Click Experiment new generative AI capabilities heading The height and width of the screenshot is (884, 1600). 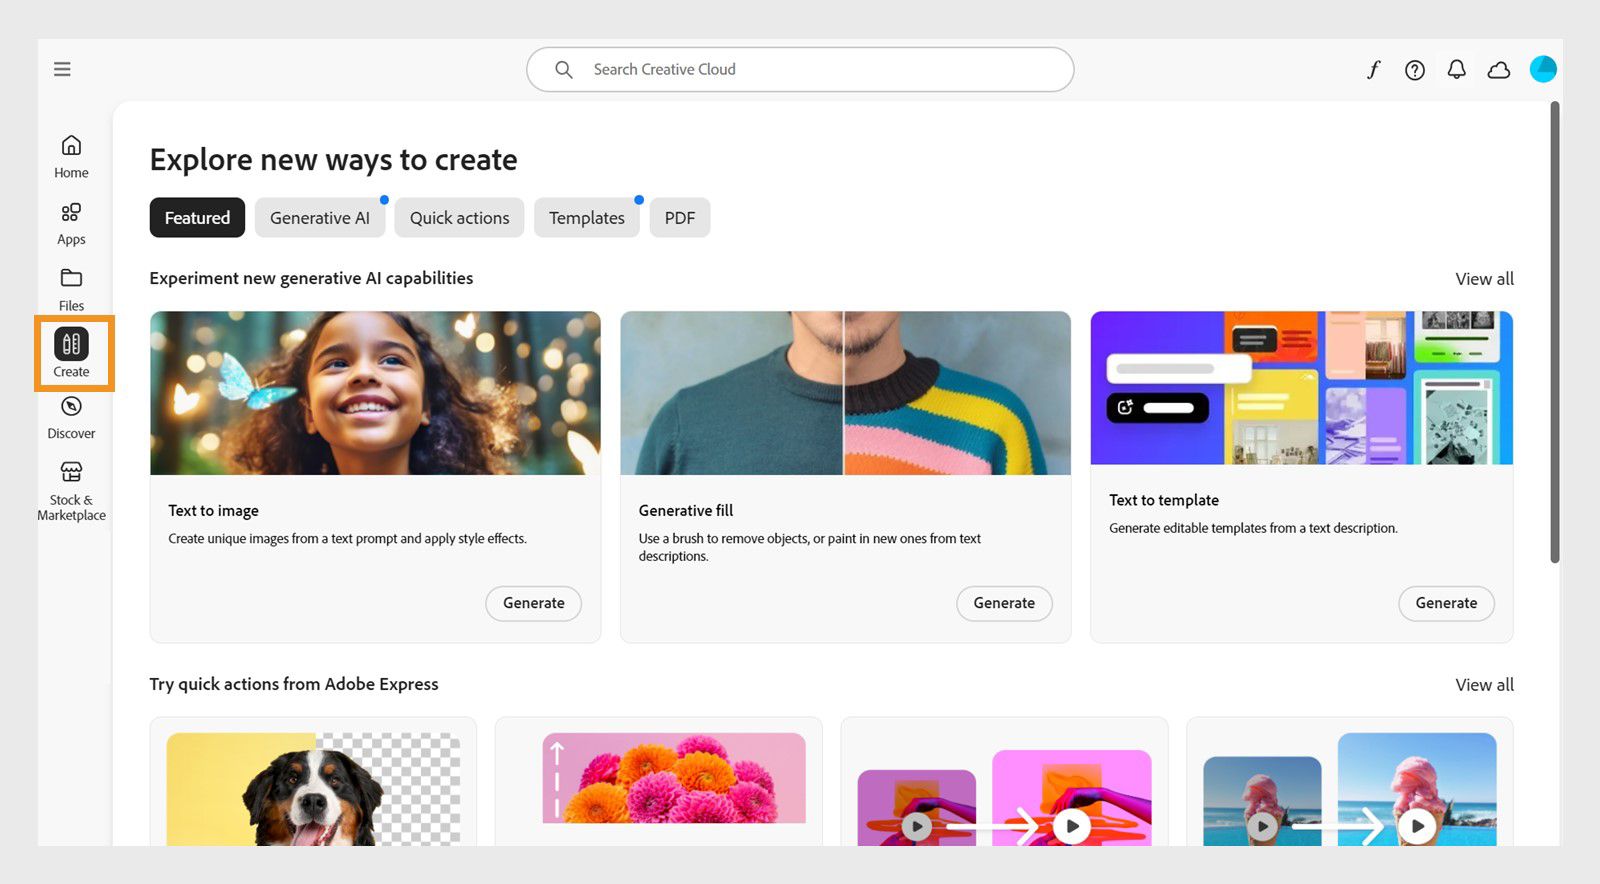click(311, 278)
